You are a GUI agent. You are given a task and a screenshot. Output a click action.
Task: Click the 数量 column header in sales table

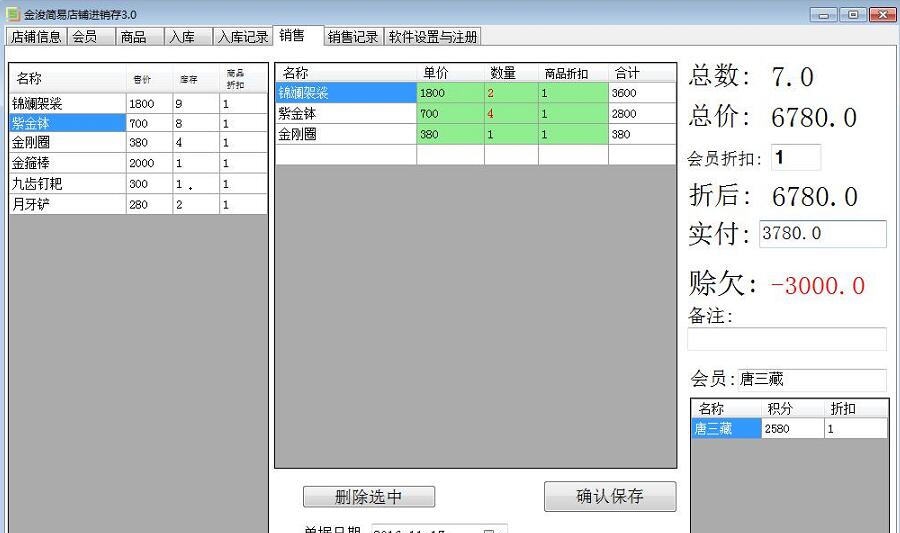coord(511,73)
